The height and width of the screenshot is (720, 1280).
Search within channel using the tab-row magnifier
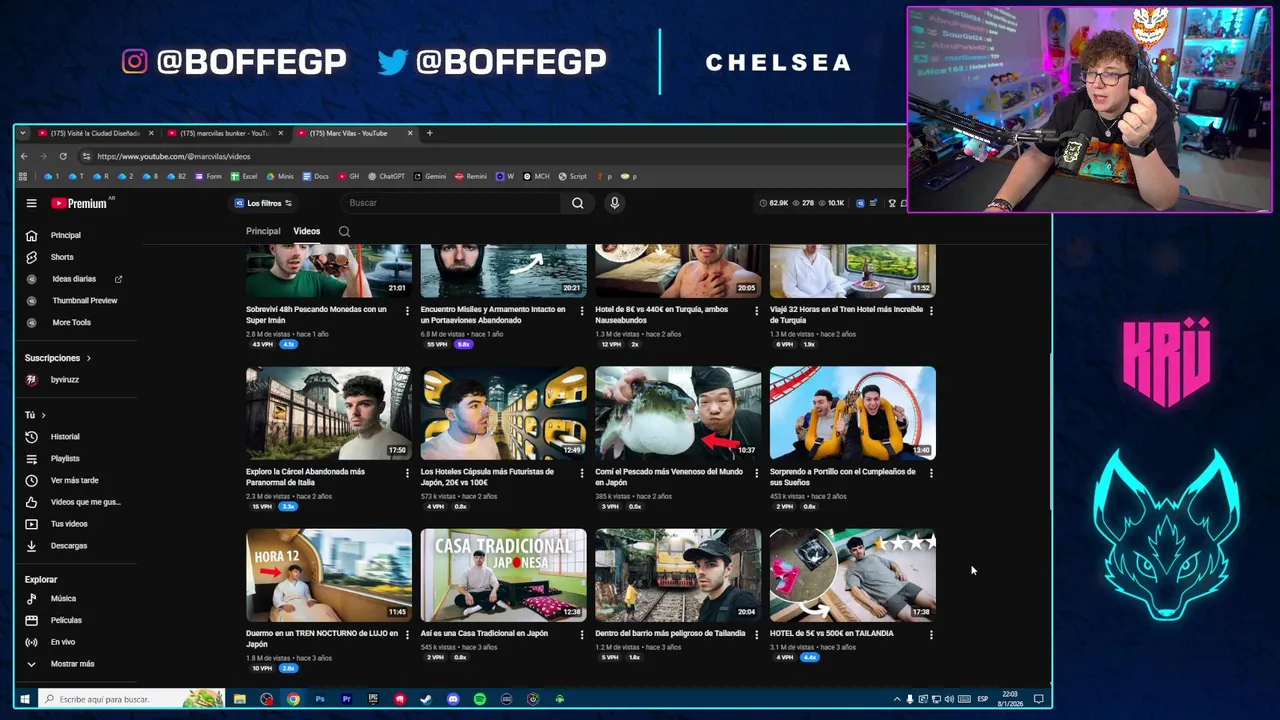(344, 232)
